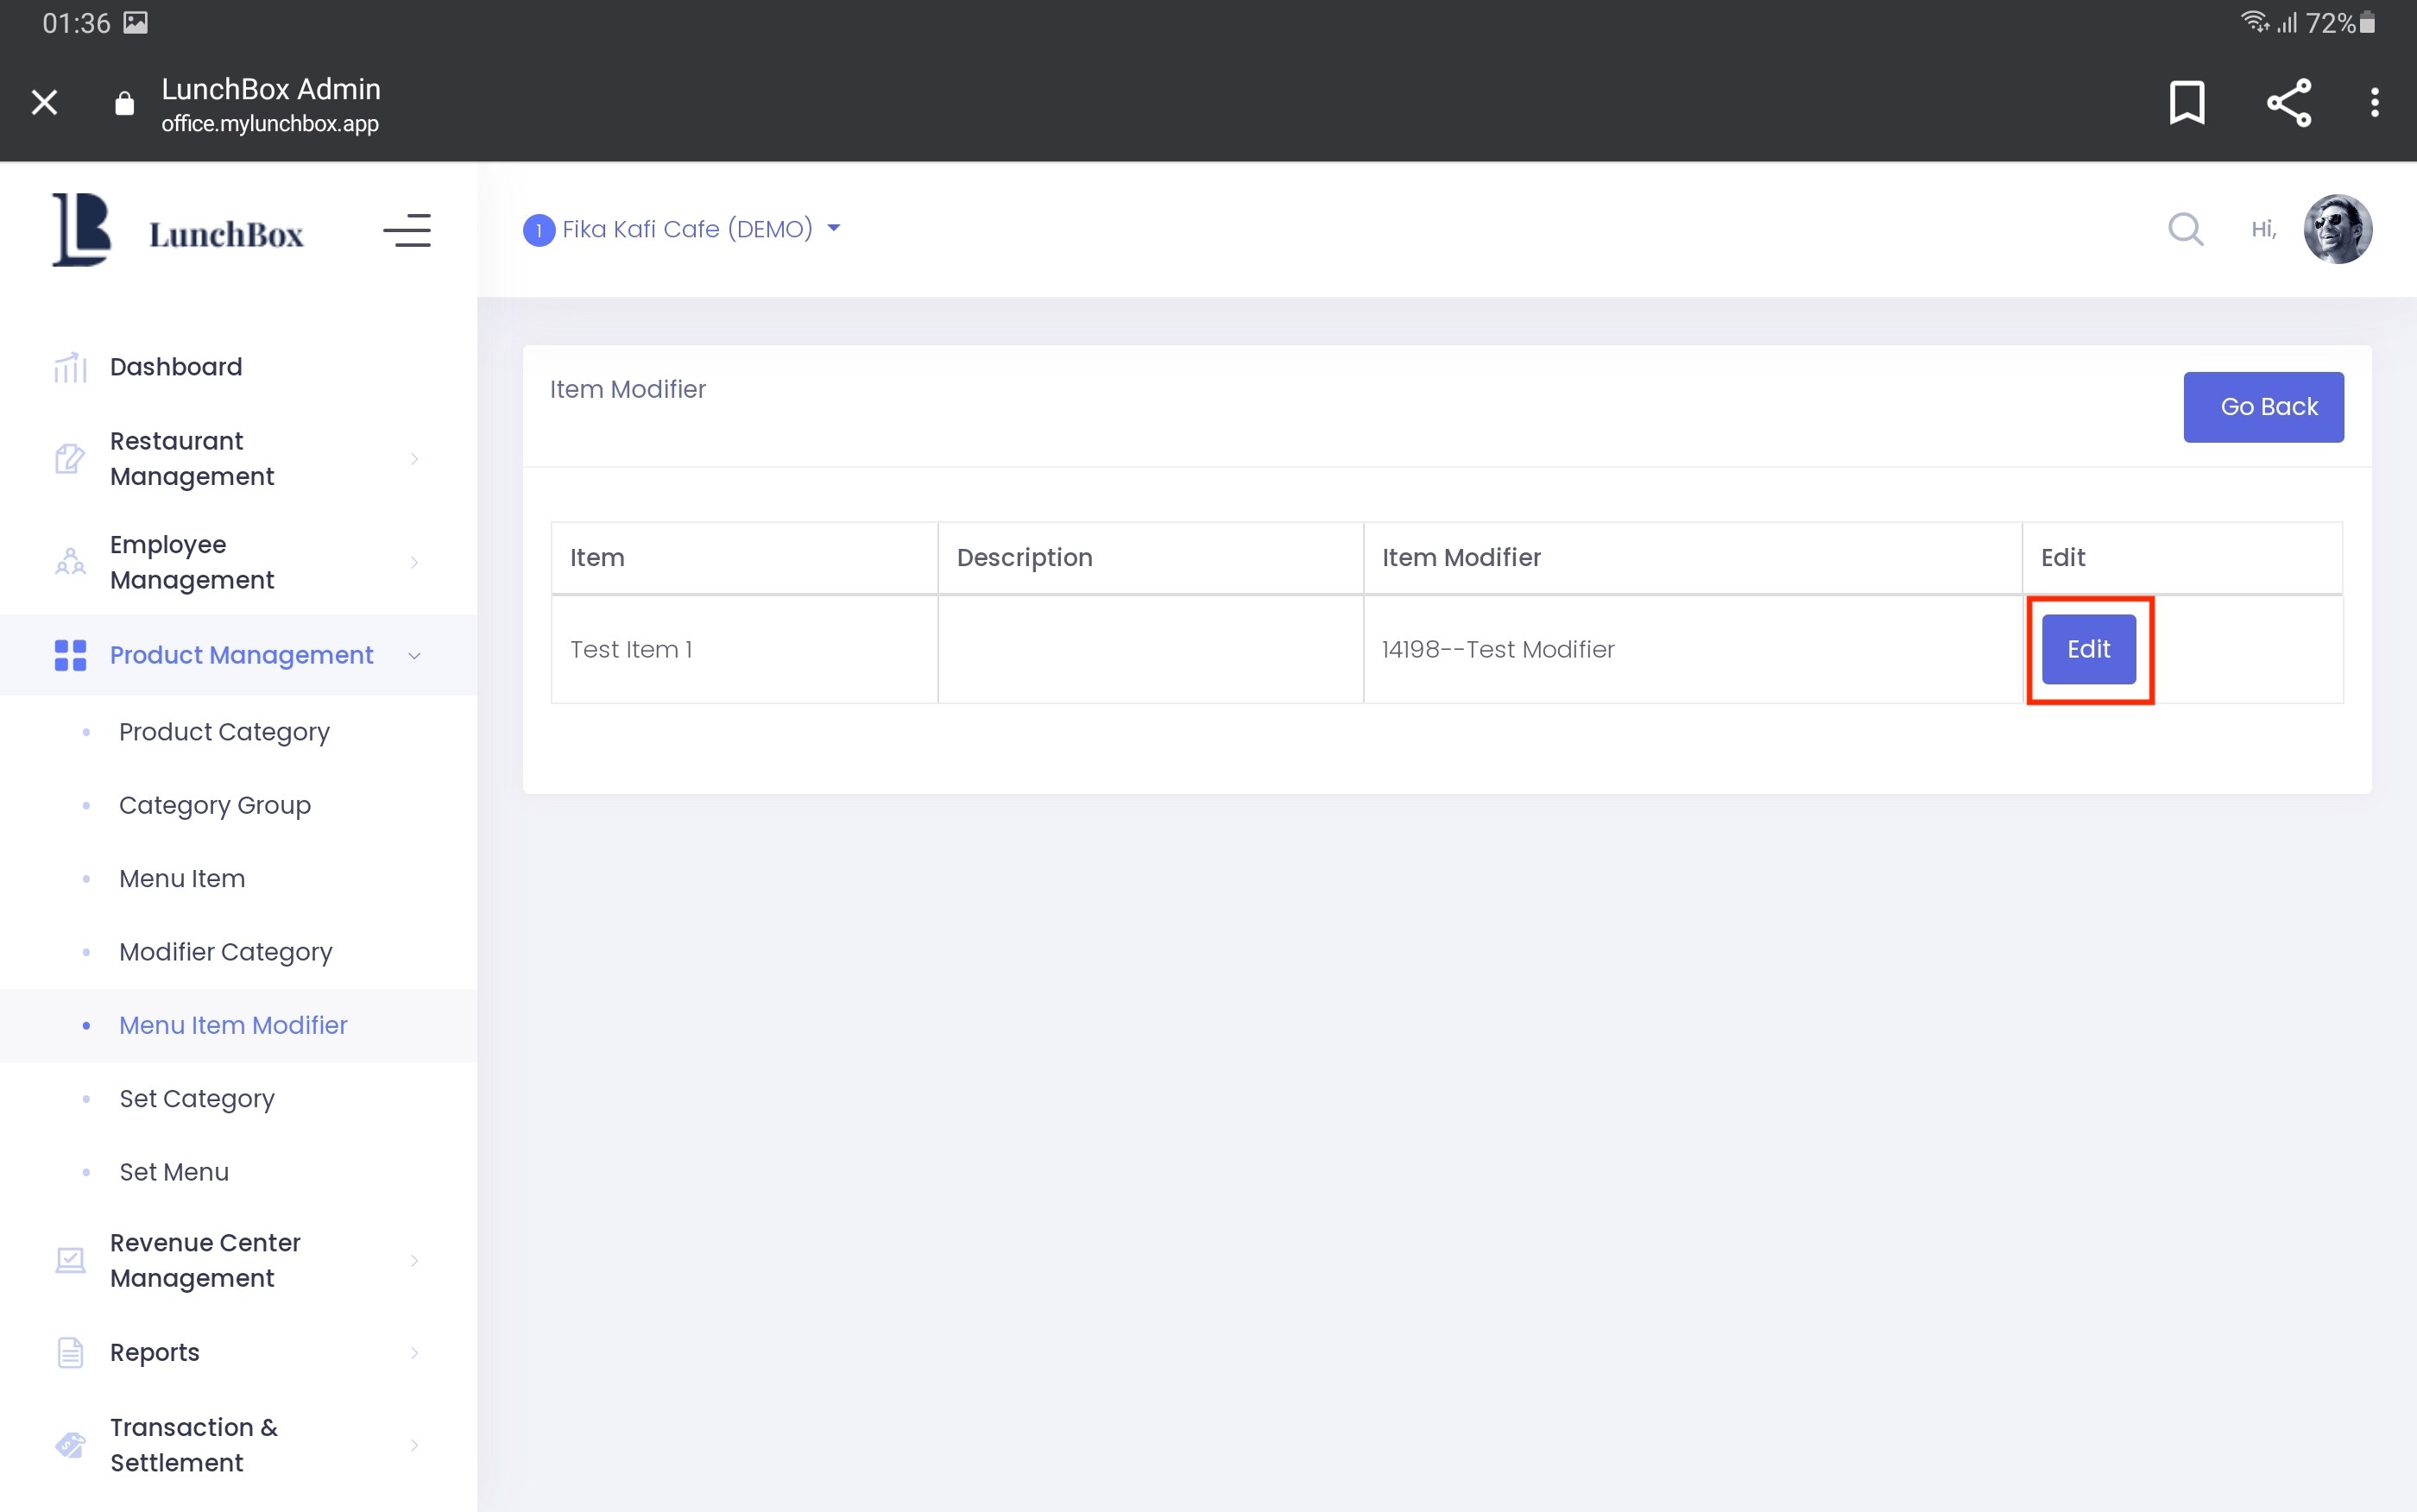This screenshot has height=1512, width=2417.
Task: Open Menu Item submenu entry
Action: (182, 878)
